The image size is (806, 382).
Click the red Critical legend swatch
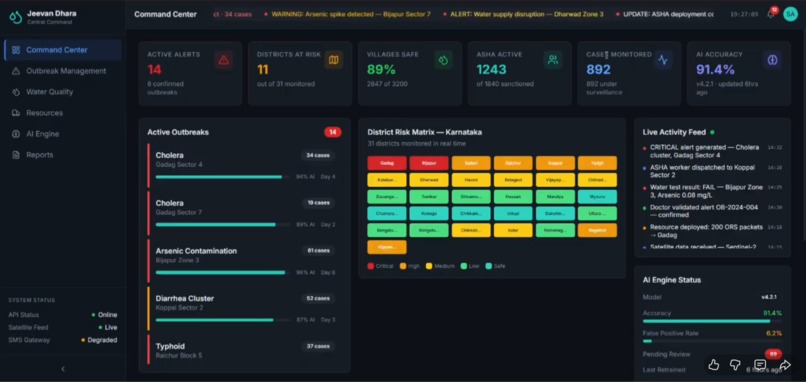tap(371, 266)
